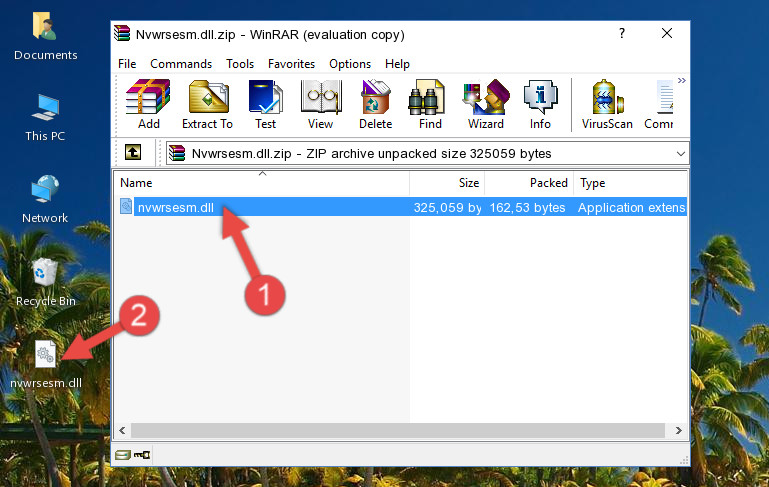
Task: Open the Help menu
Action: coord(397,64)
